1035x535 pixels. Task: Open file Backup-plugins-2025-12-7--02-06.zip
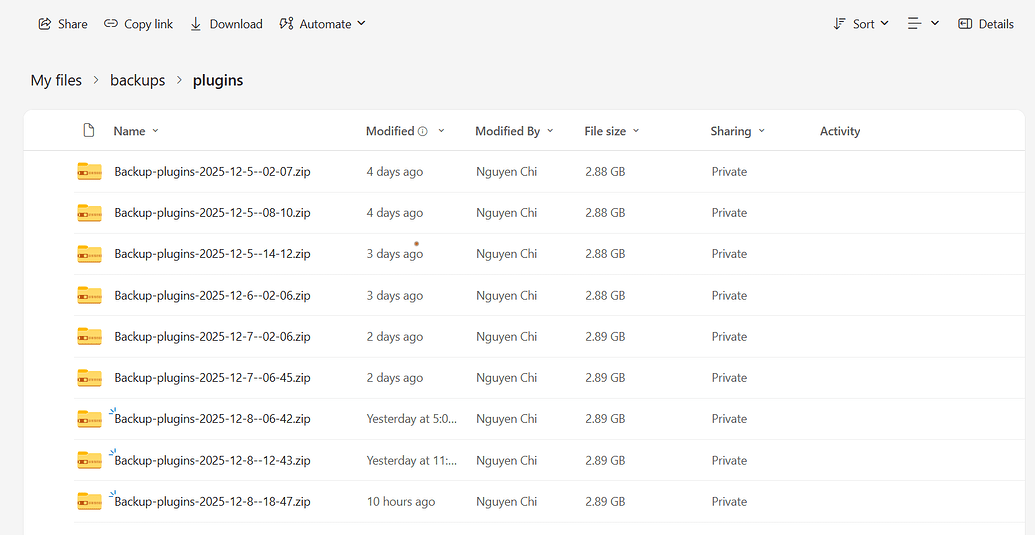click(213, 336)
